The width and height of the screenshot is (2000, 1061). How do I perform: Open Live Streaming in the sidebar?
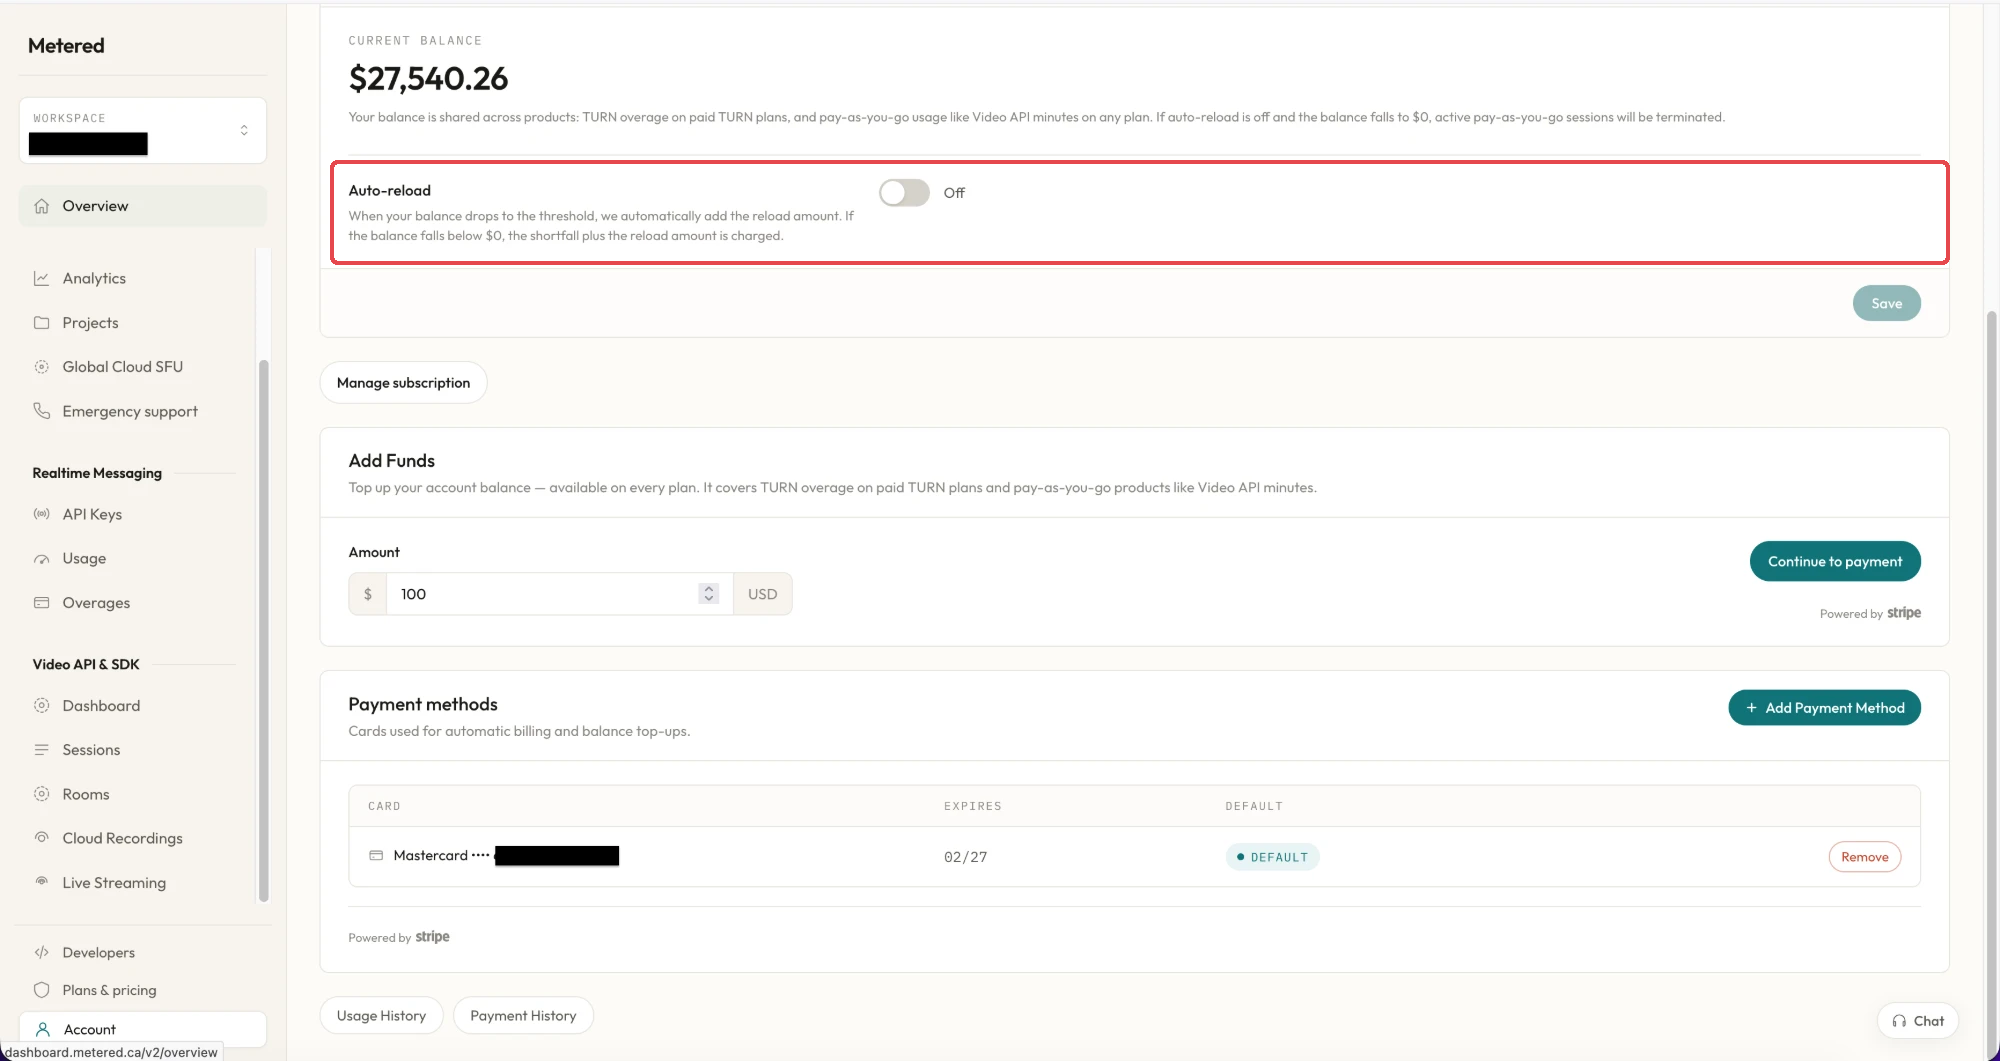(114, 882)
